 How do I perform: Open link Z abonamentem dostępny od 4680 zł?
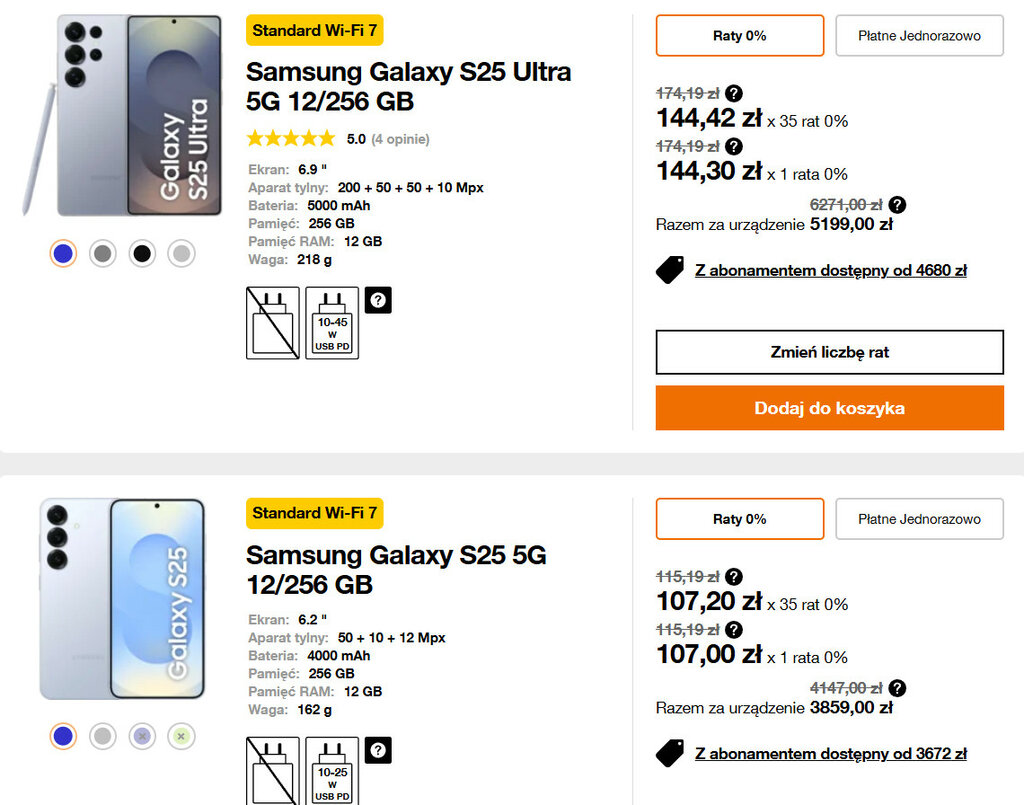point(830,270)
